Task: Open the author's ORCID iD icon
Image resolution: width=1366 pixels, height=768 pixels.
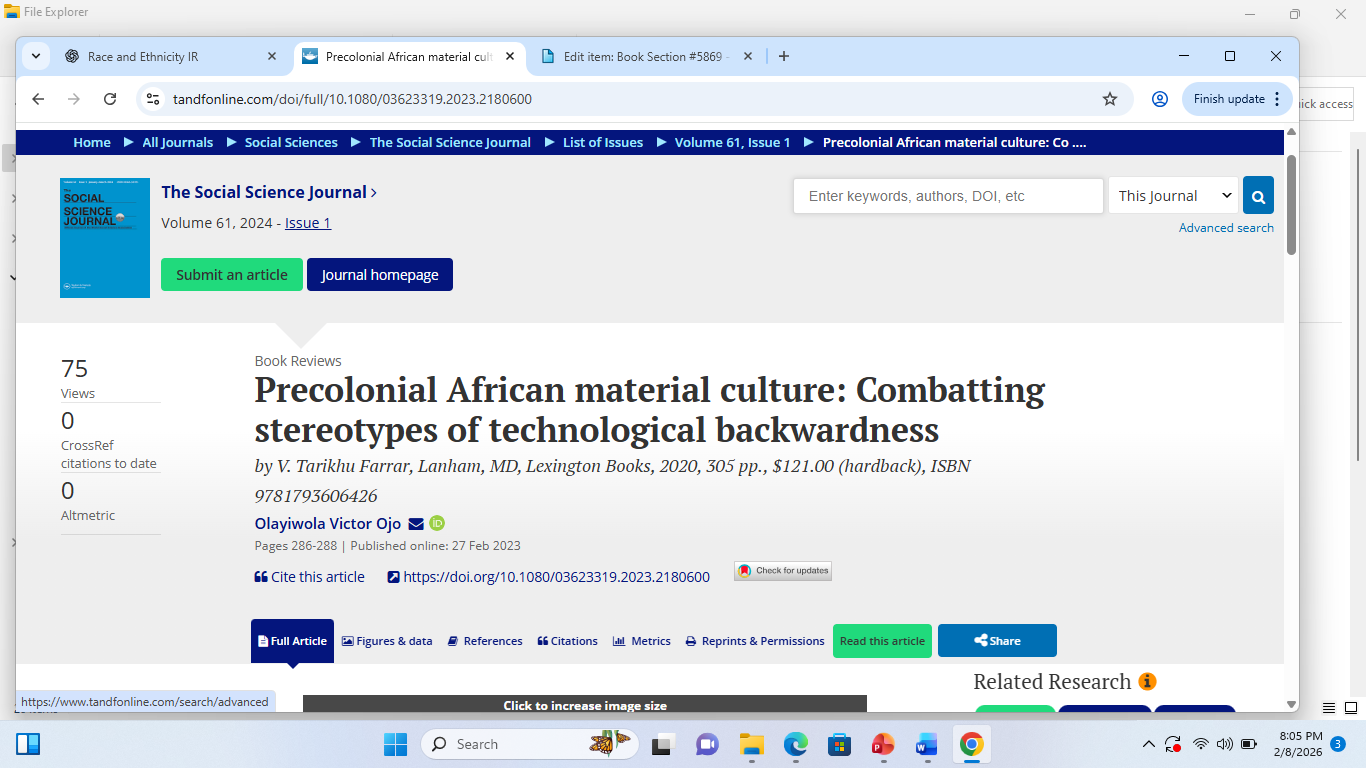Action: click(437, 524)
